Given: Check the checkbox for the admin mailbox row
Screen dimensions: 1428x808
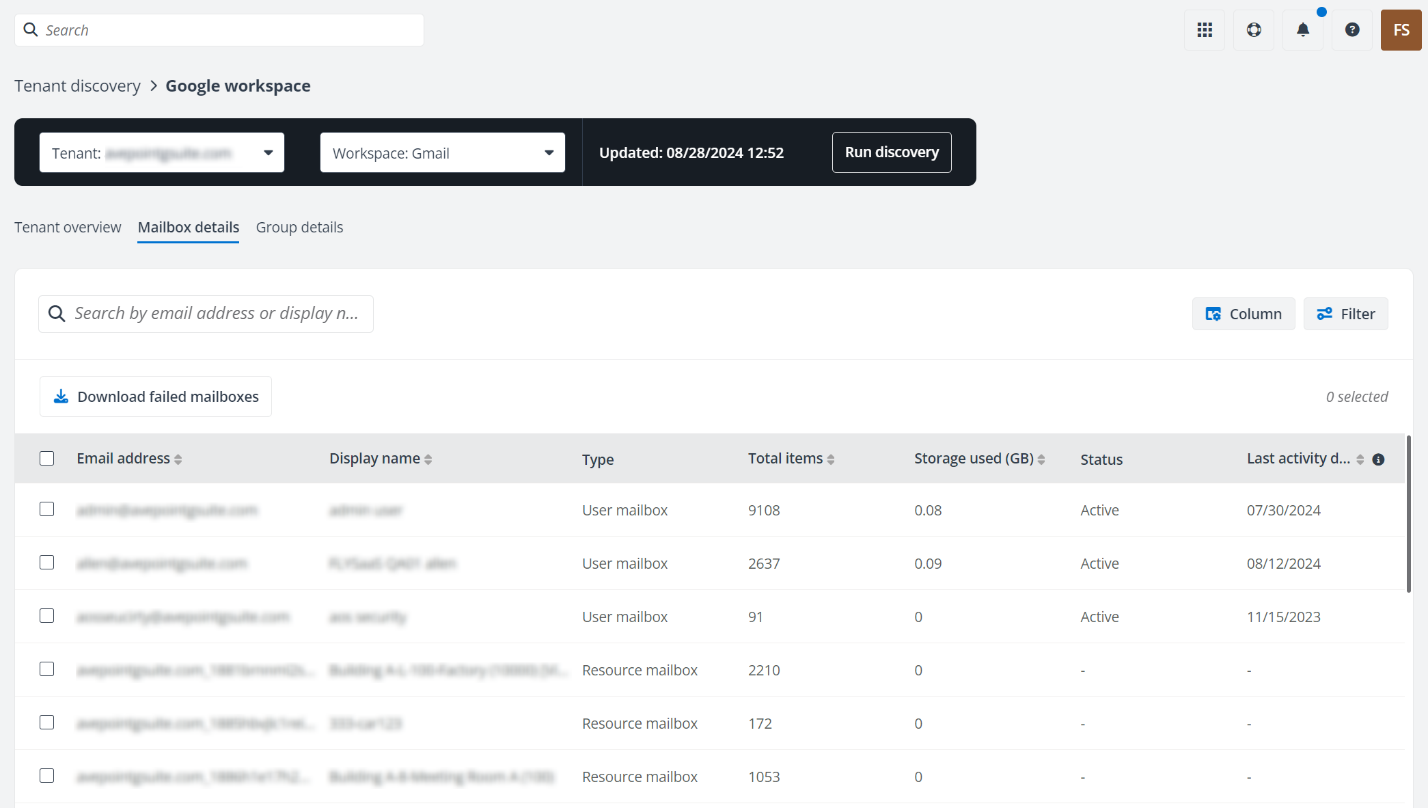Looking at the screenshot, I should [46, 509].
